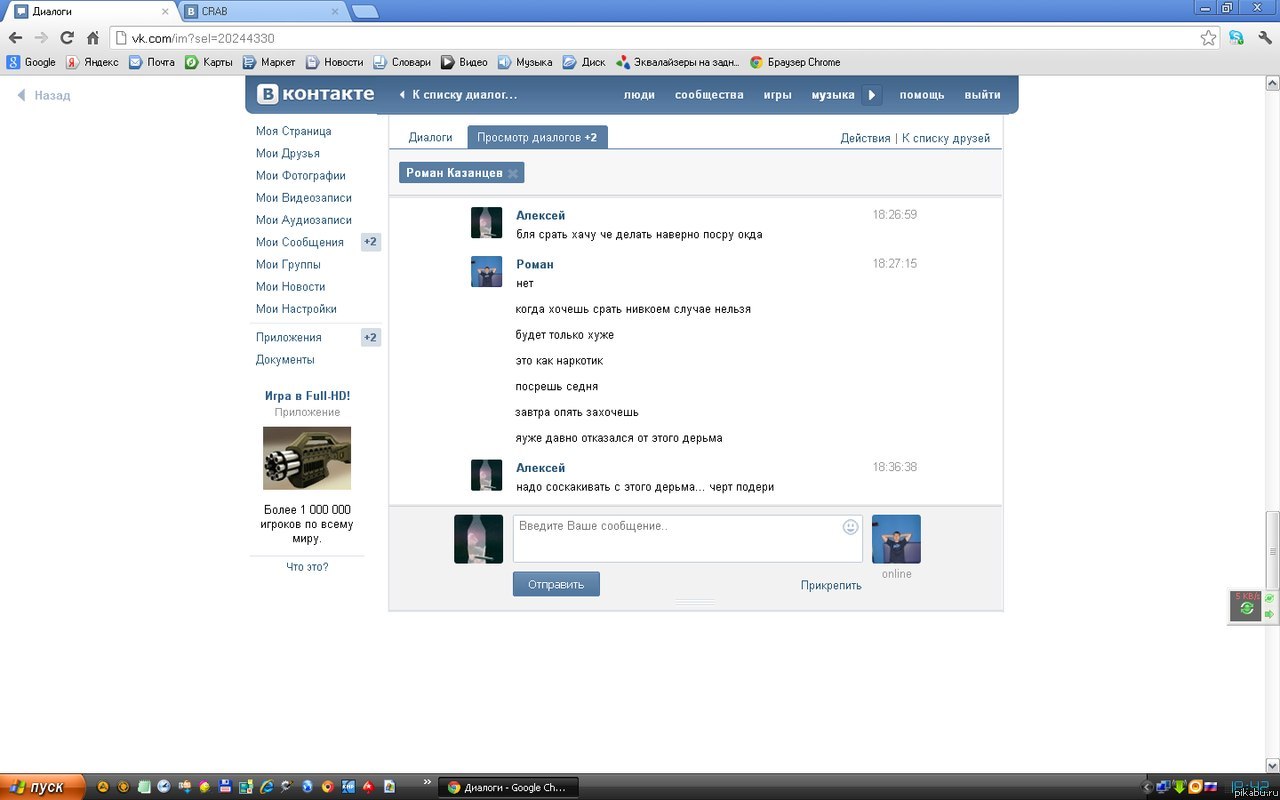The width and height of the screenshot is (1280, 800).
Task: Click the green download arrow tray icon
Action: click(x=1180, y=787)
